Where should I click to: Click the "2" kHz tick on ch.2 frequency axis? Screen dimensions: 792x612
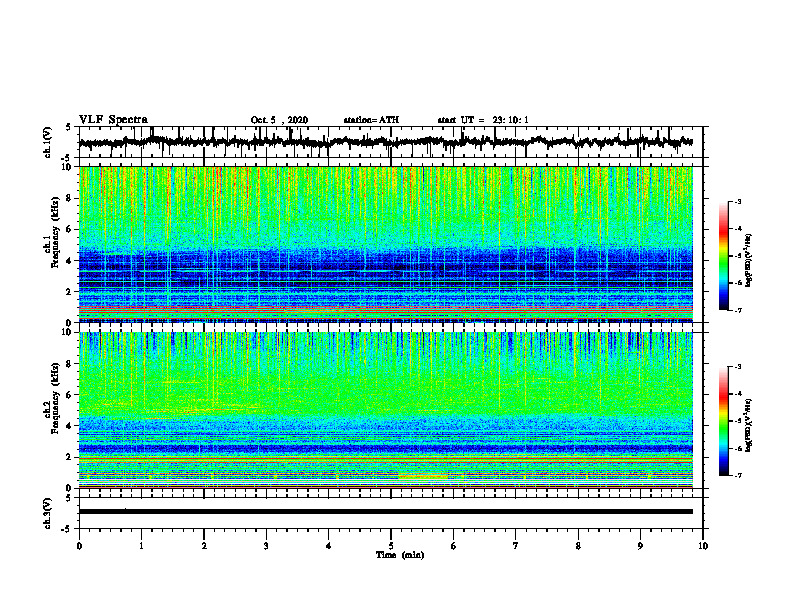click(70, 457)
